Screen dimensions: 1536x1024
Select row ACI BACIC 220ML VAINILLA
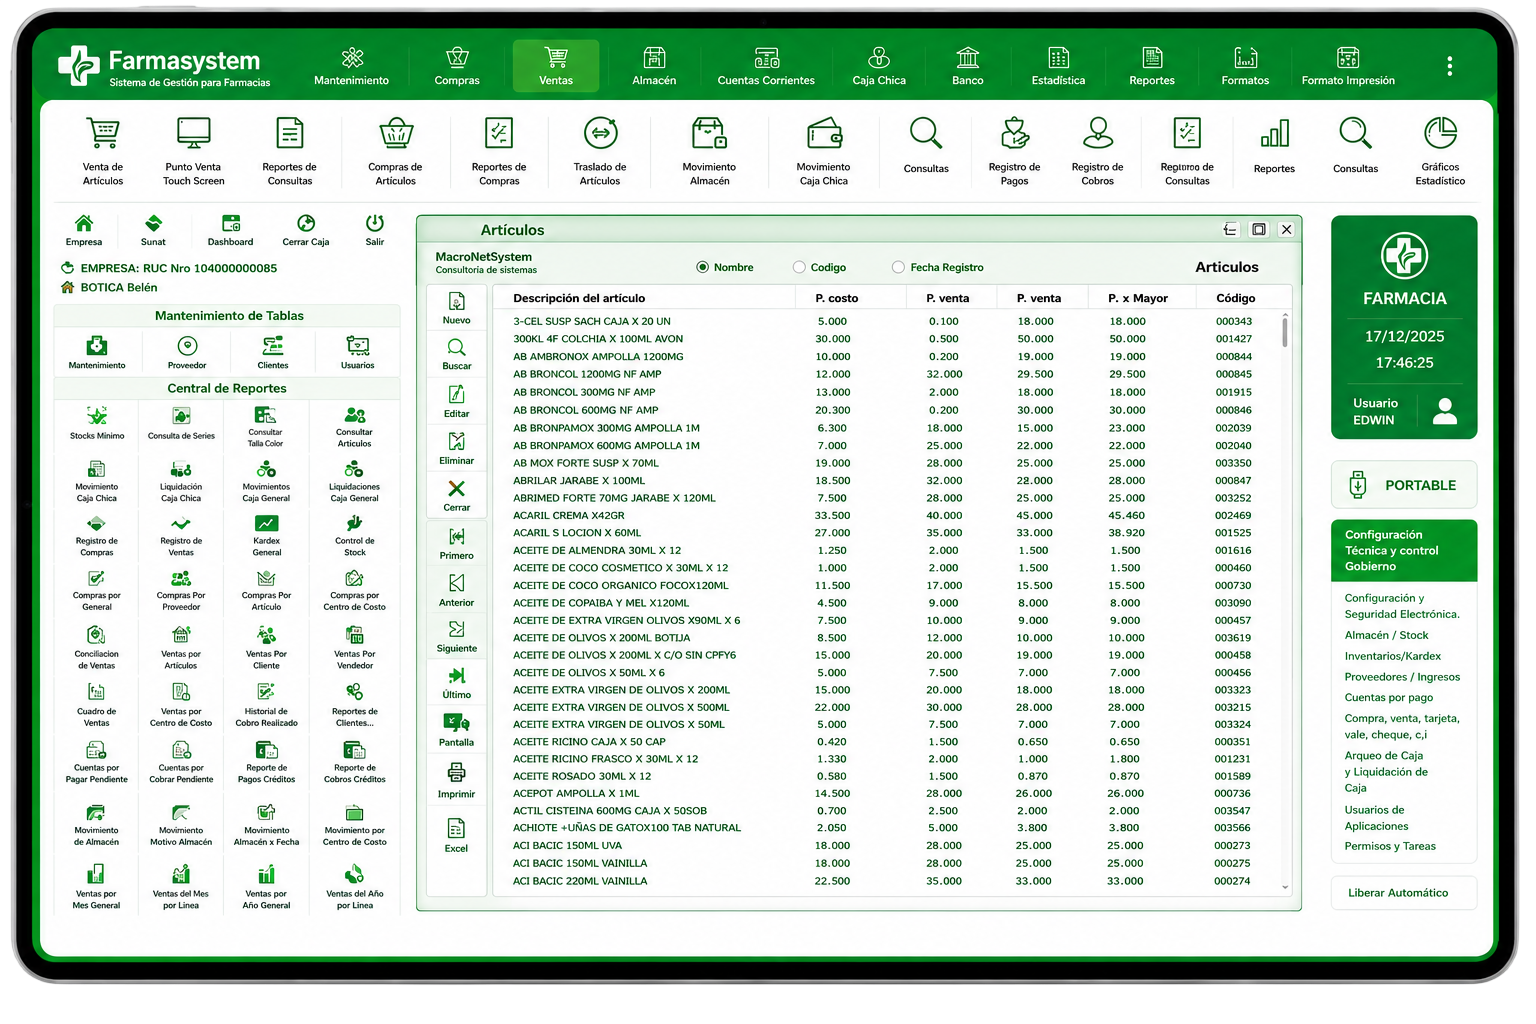pos(885,881)
